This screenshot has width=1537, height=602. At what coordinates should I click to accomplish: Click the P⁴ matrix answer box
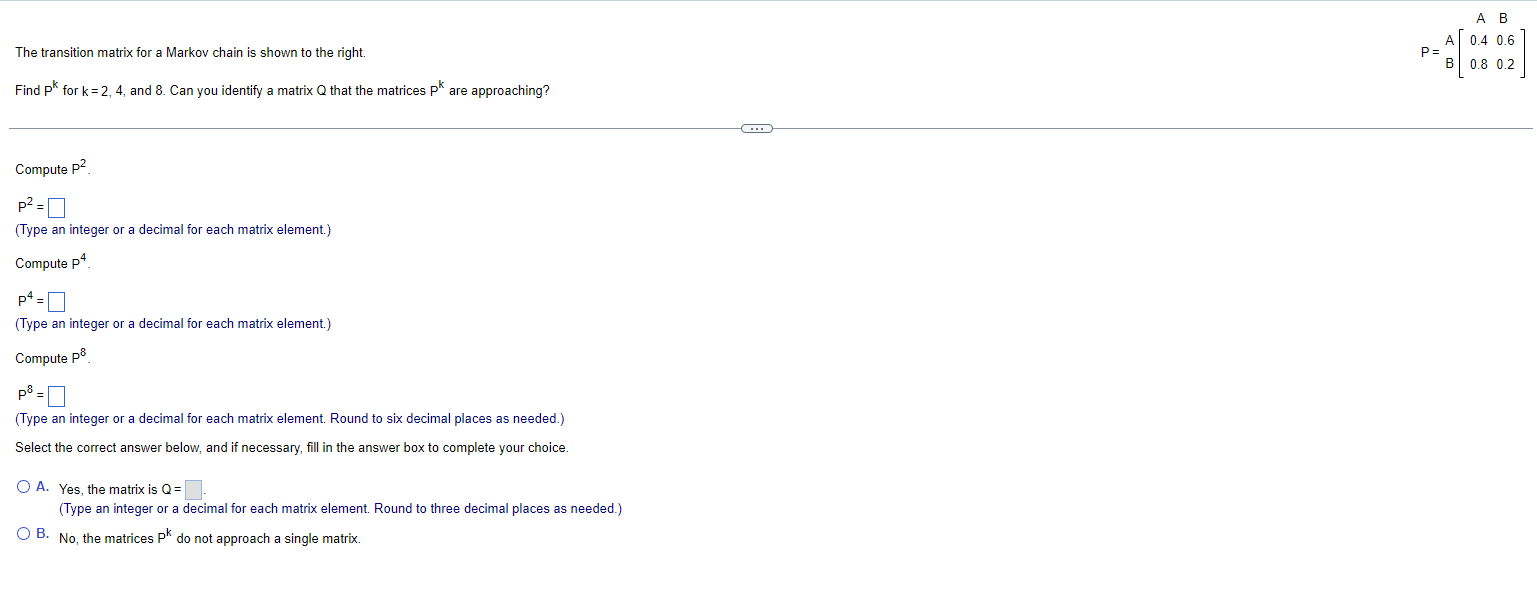pyautogui.click(x=57, y=301)
